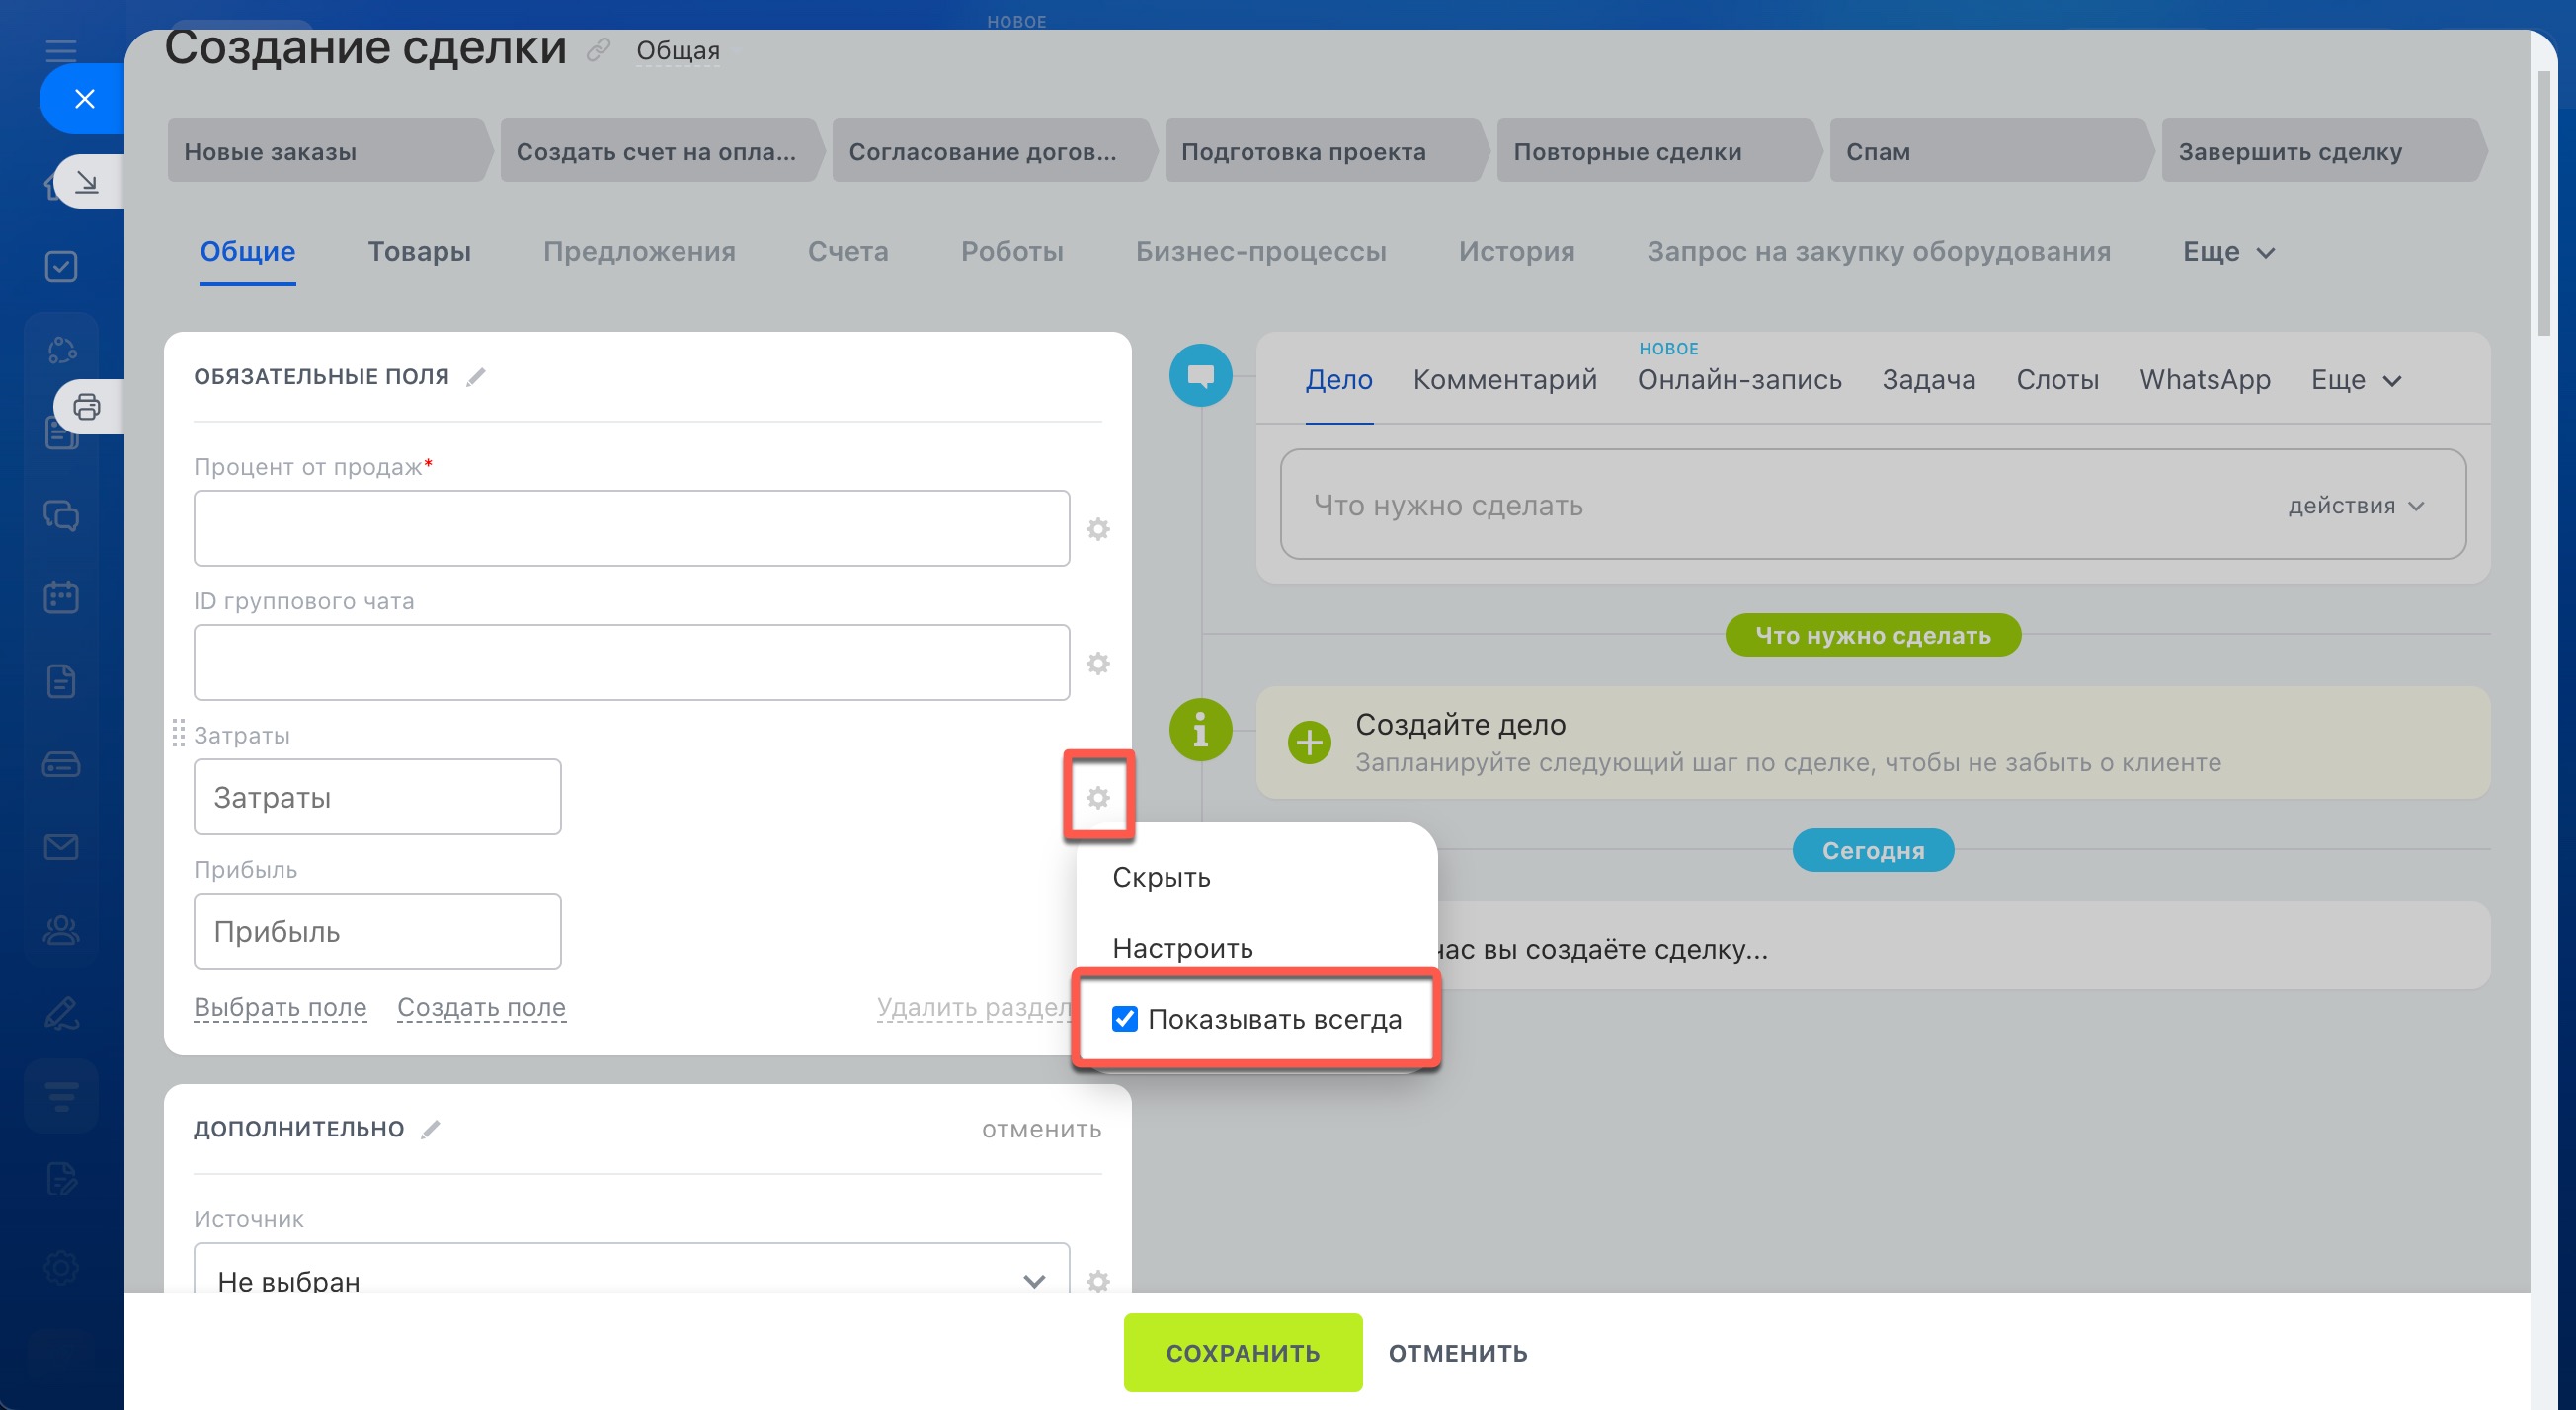2576x1410 pixels.
Task: Open the hamburger menu icon in the sidebar
Action: tap(61, 51)
